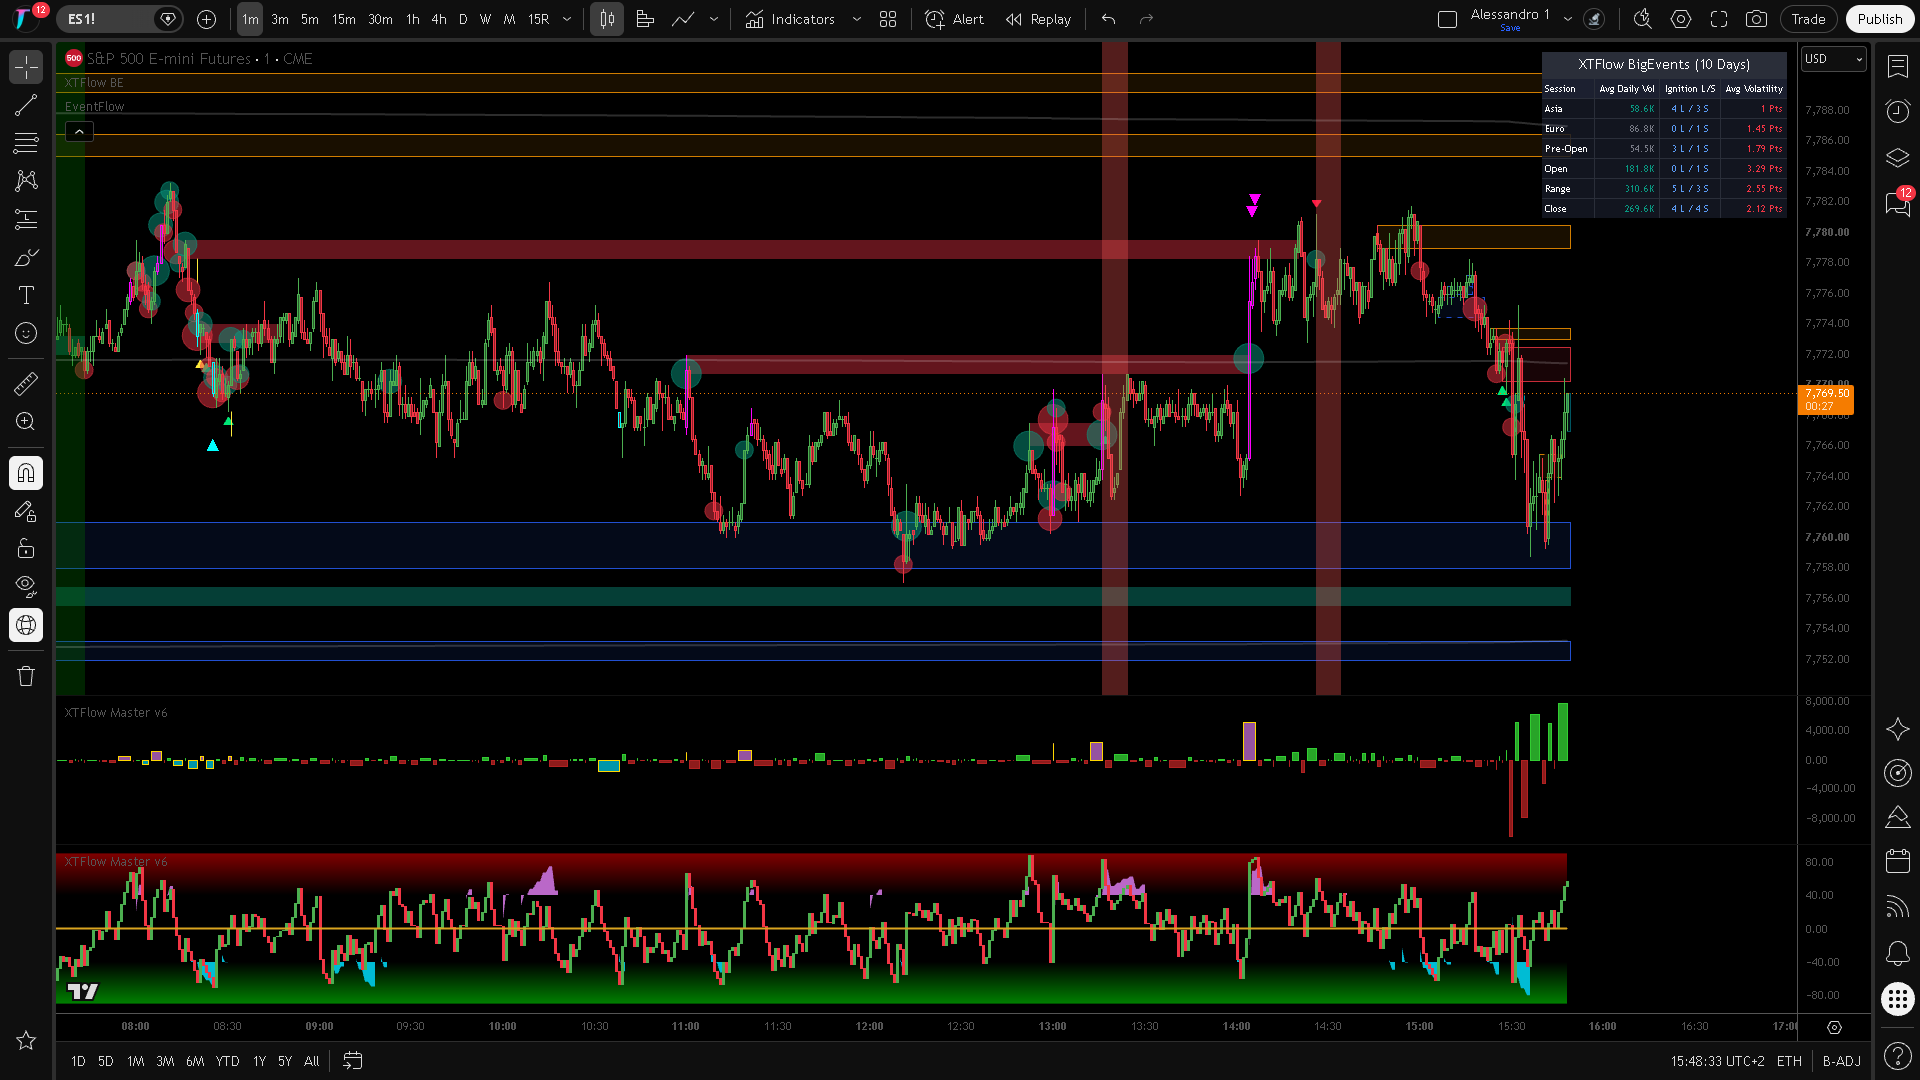This screenshot has width=1920, height=1080.
Task: Open the Indicators dialog
Action: click(x=790, y=19)
